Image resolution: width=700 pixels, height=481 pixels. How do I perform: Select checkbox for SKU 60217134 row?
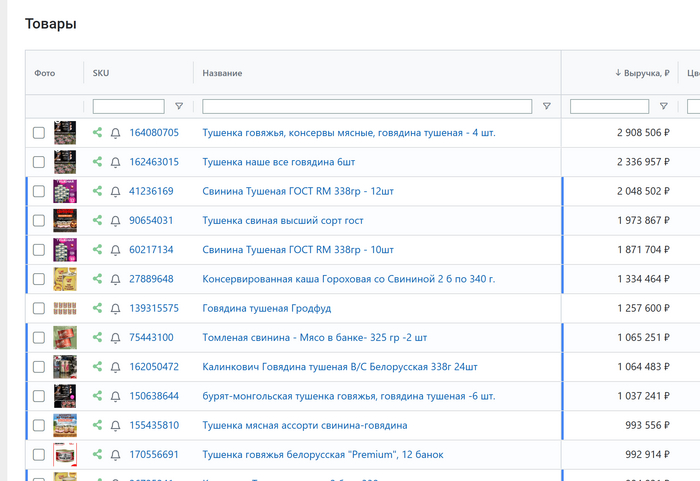(39, 250)
